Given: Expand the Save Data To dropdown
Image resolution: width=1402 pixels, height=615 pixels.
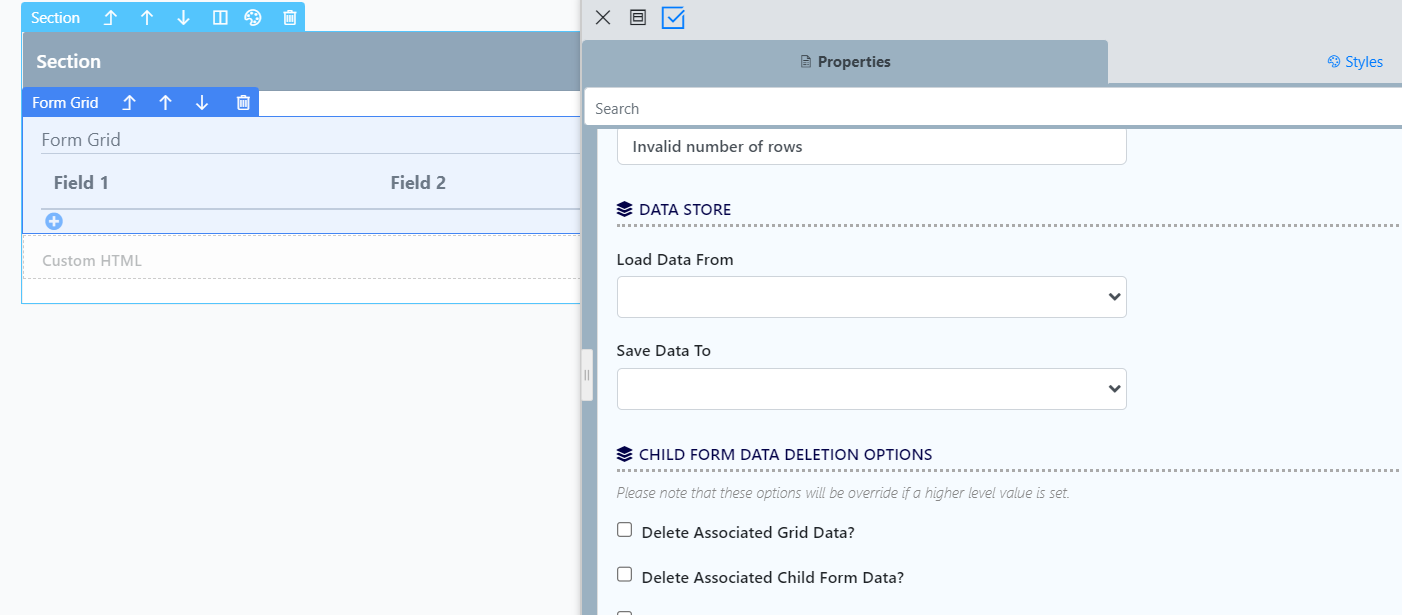Looking at the screenshot, I should coord(871,389).
